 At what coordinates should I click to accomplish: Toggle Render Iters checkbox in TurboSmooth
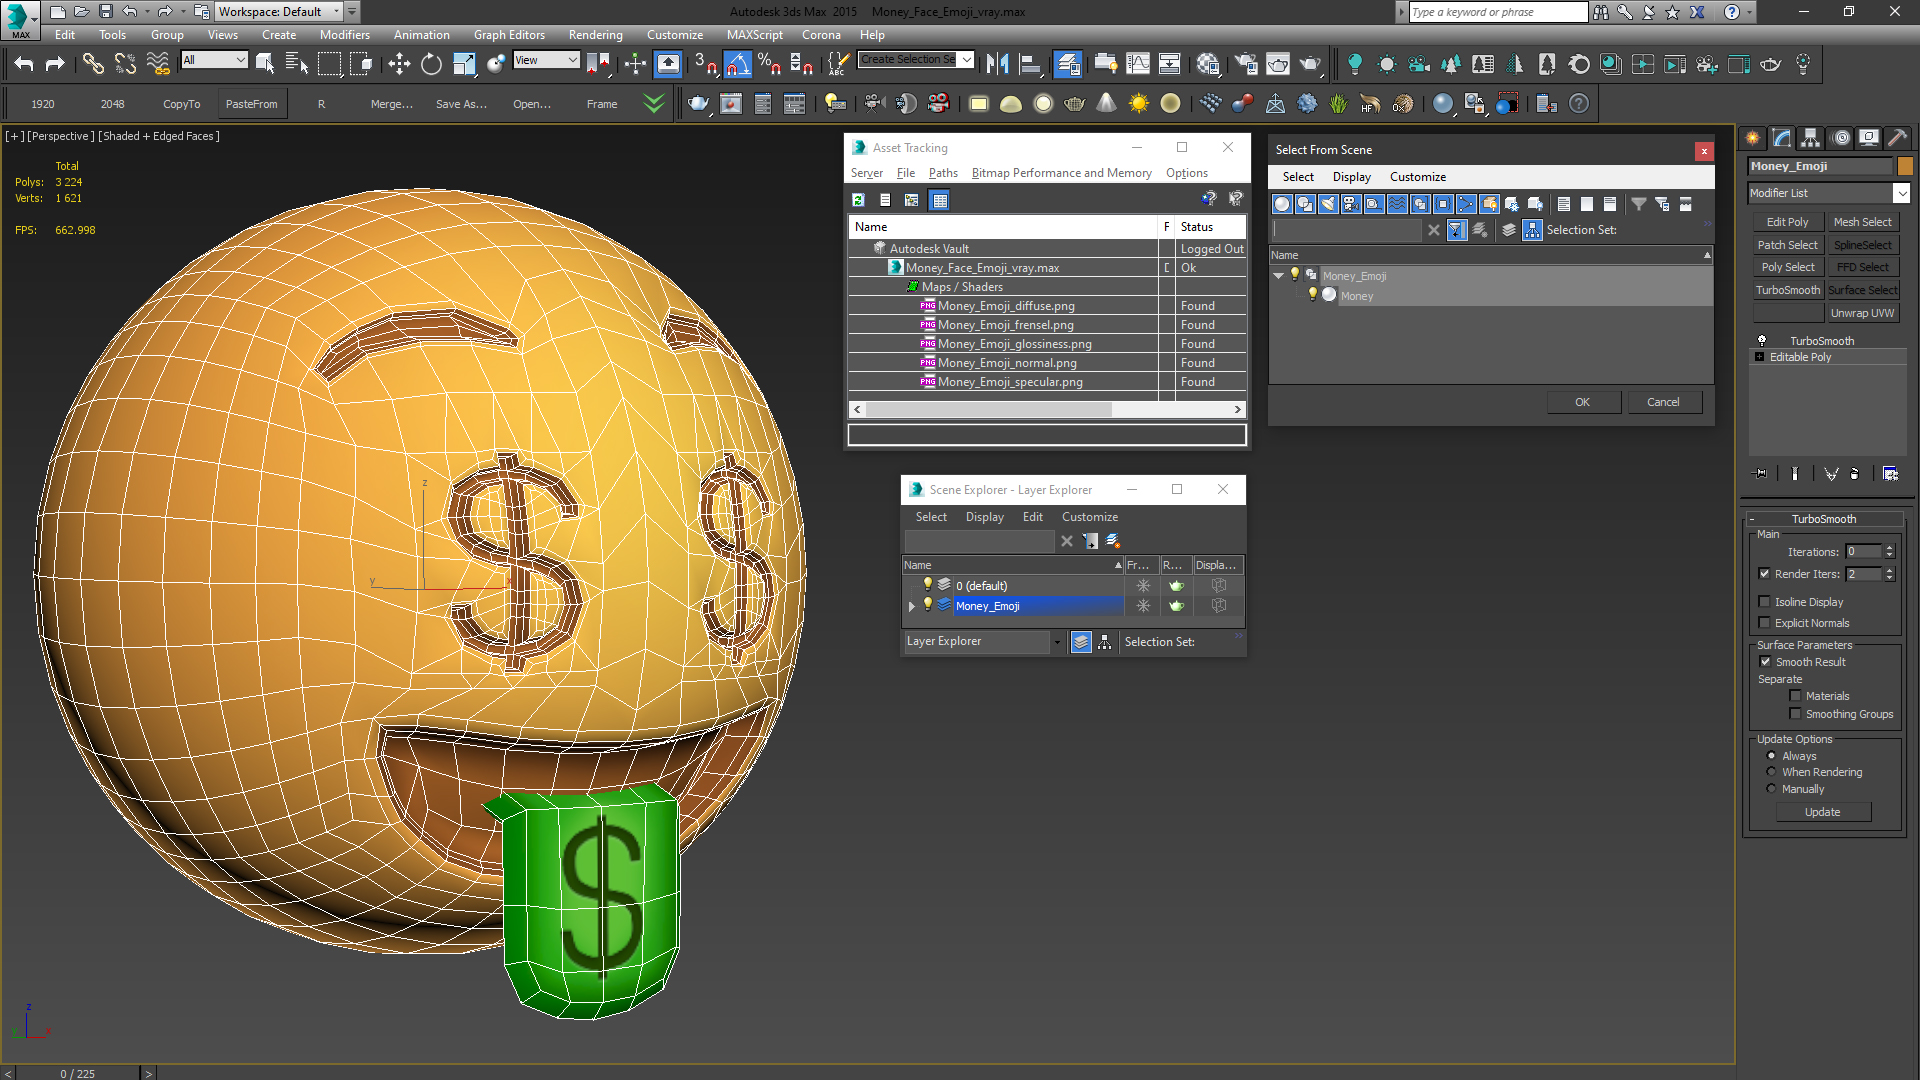point(1765,574)
